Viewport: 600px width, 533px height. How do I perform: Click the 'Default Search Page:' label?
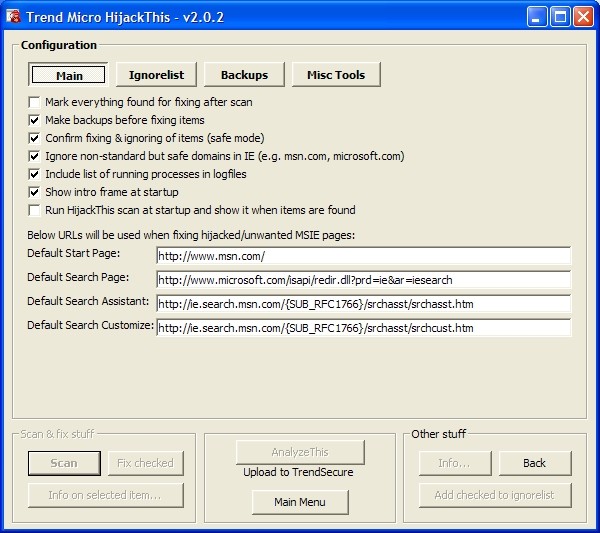[78, 277]
